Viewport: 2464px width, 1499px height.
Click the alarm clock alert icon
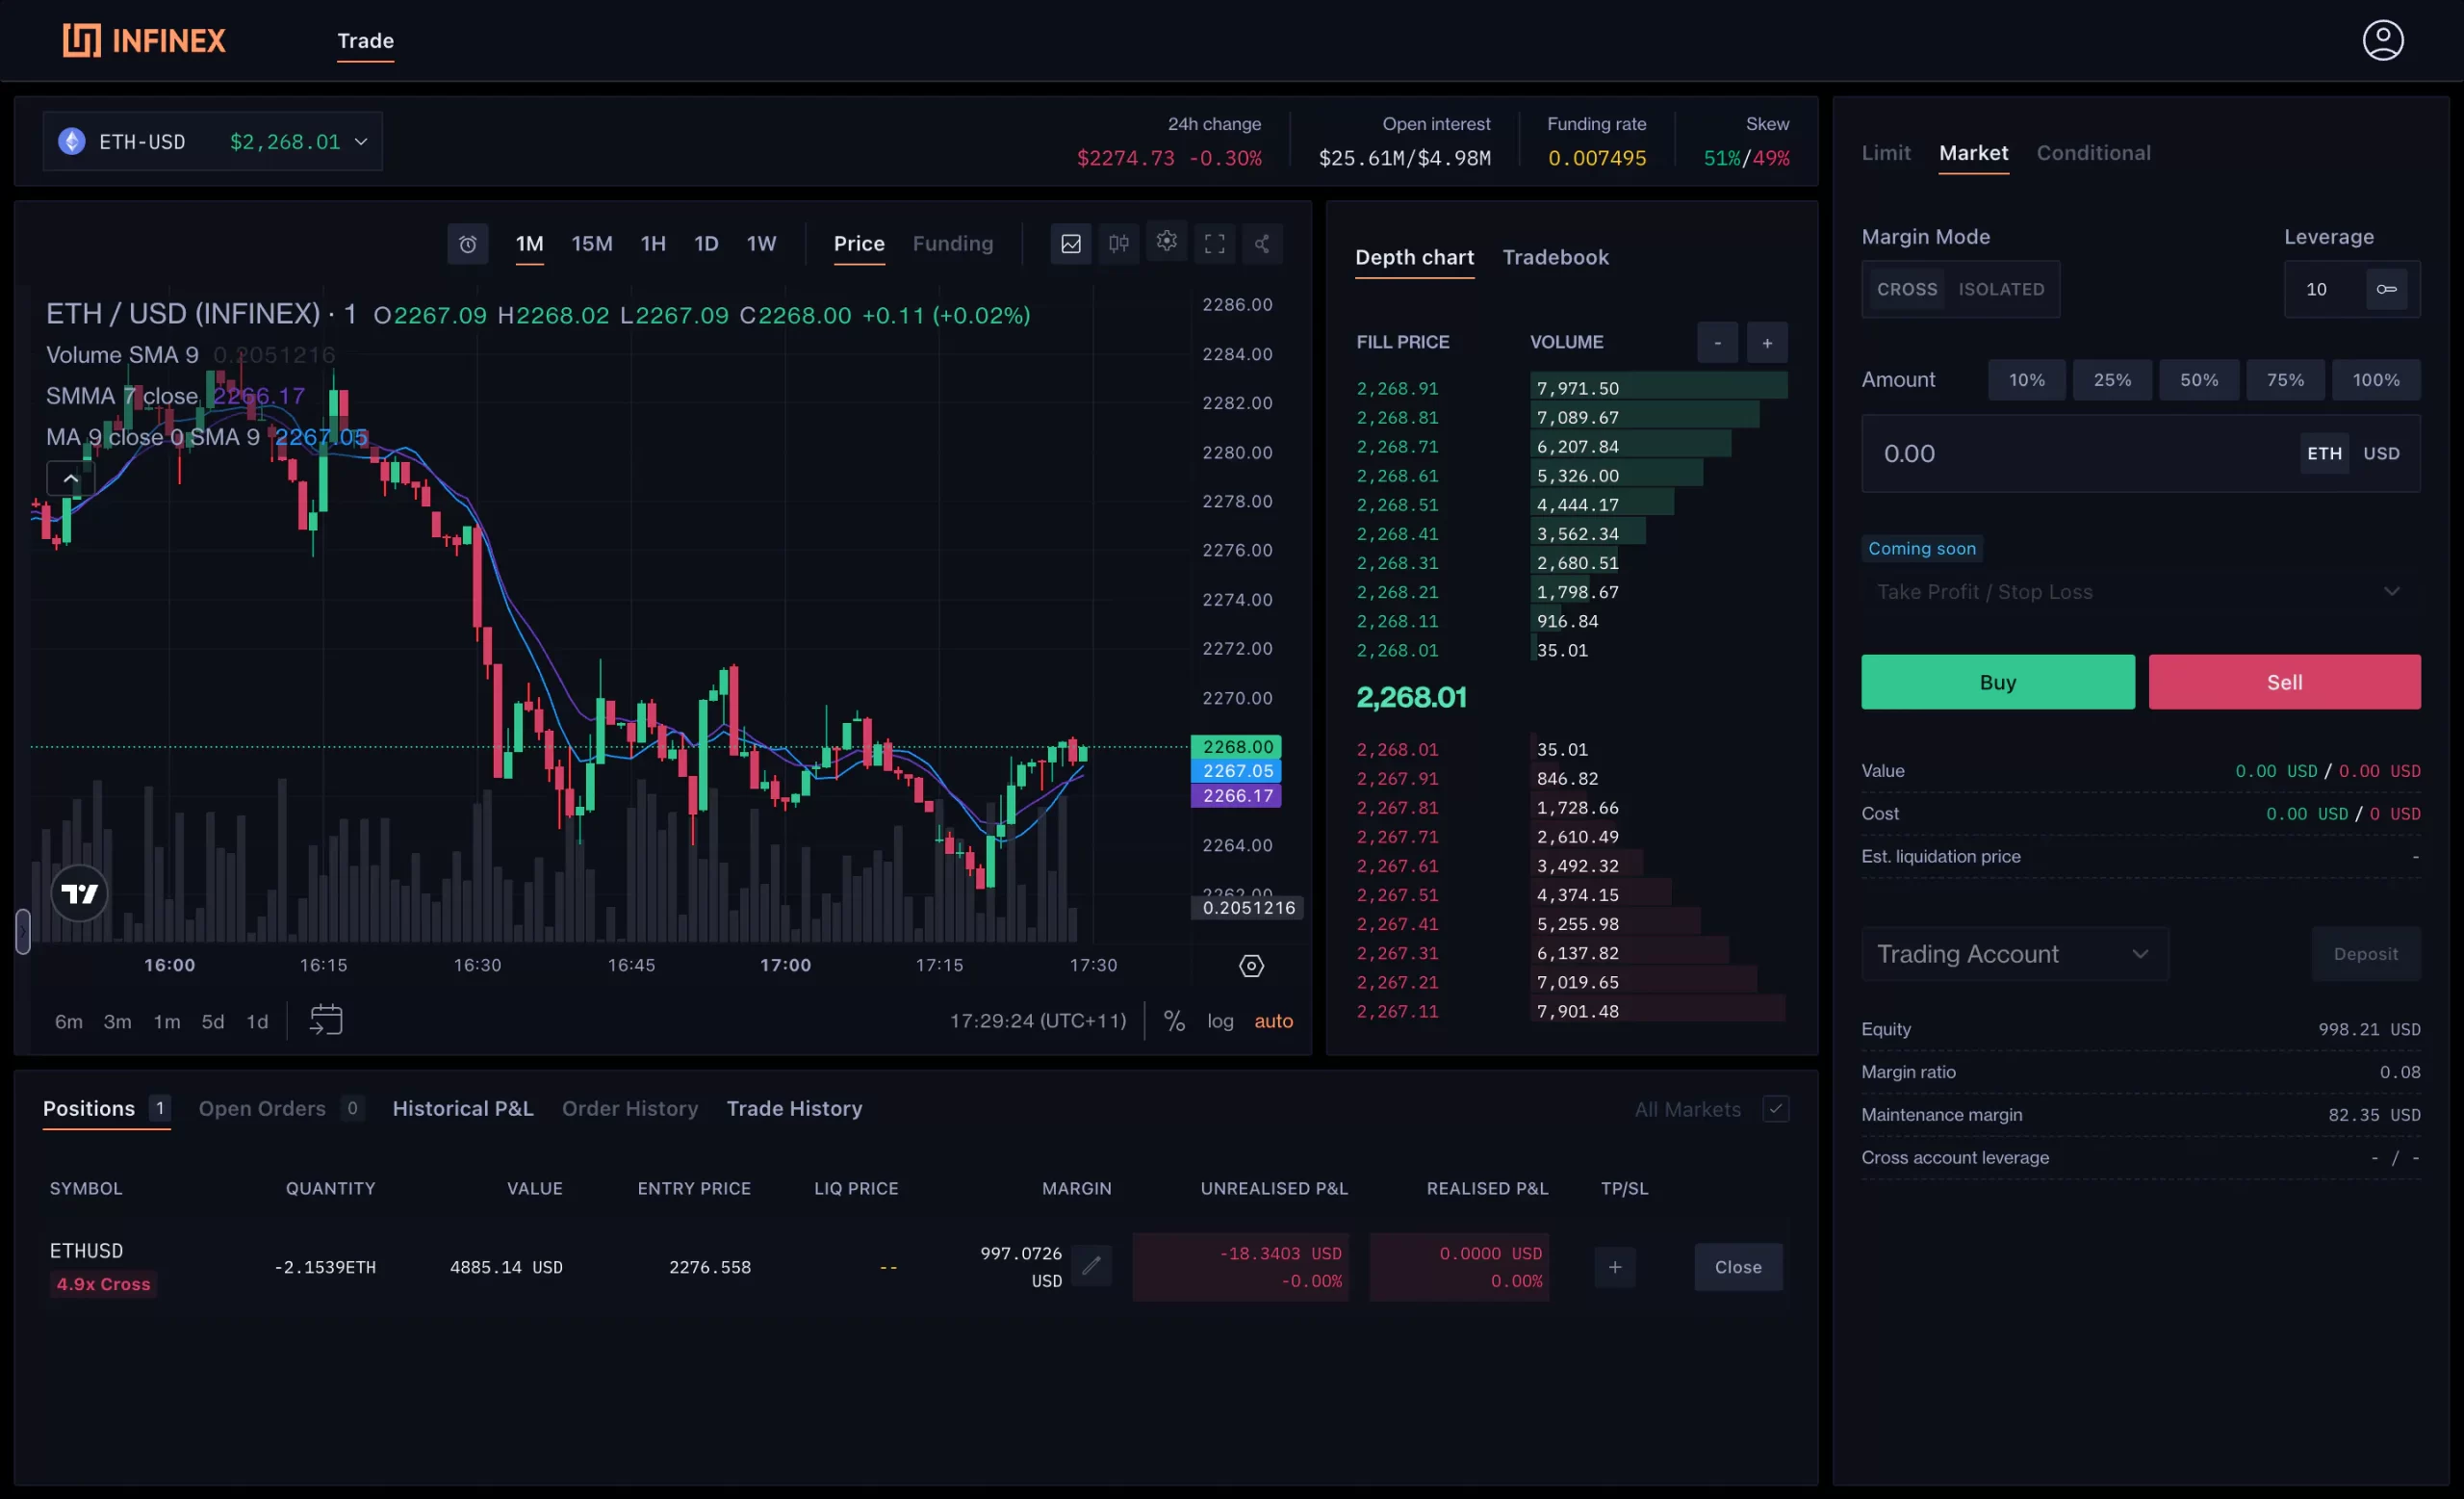click(467, 244)
